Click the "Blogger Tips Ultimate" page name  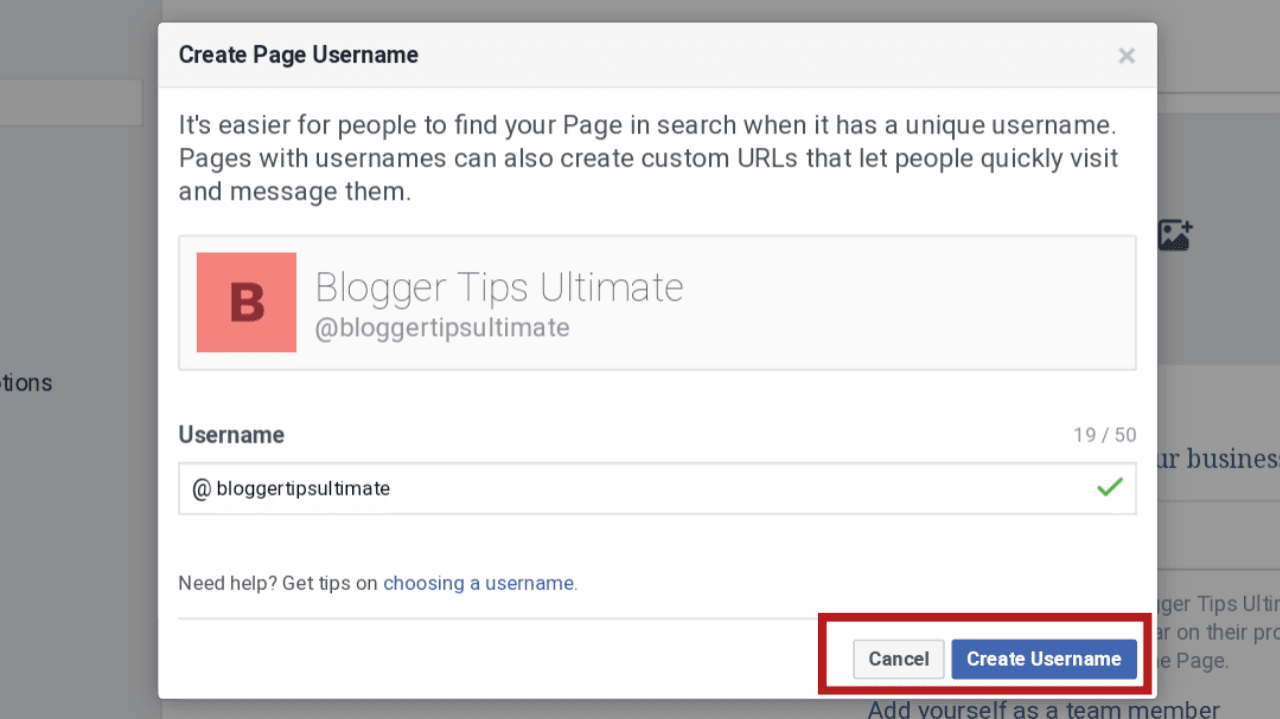[499, 288]
